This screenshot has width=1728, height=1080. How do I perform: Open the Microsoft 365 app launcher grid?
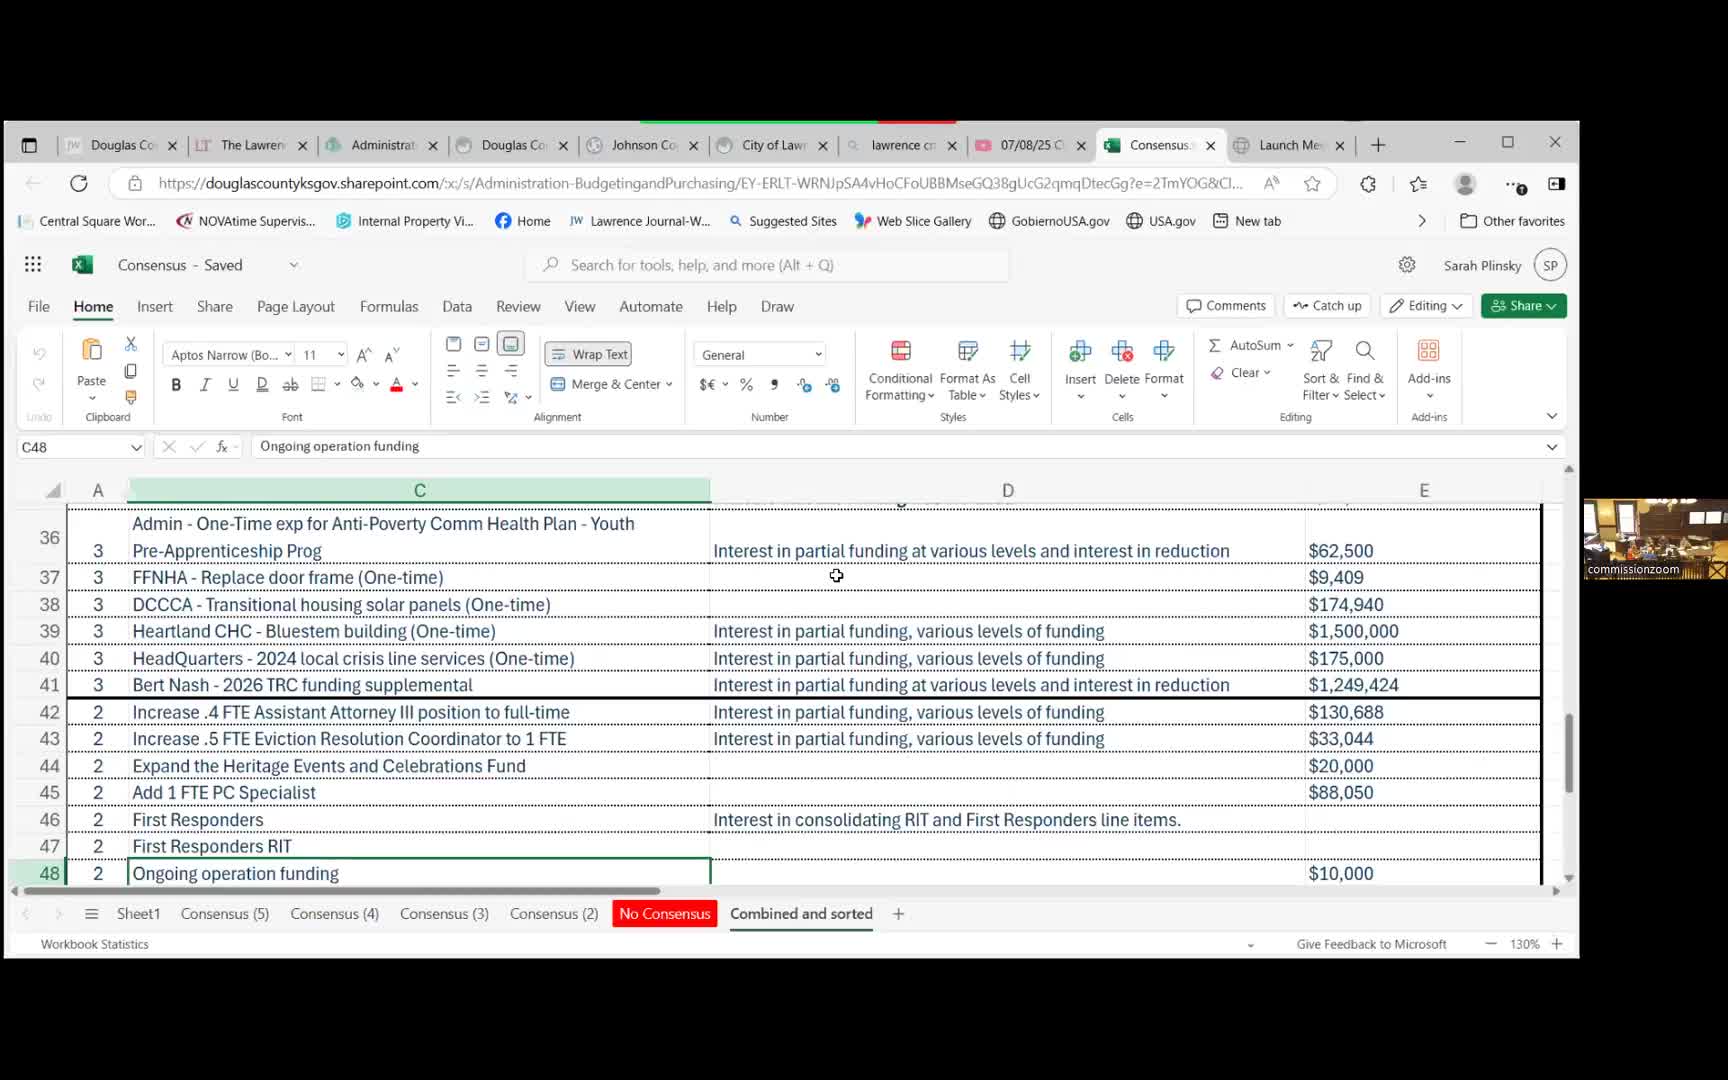tap(33, 264)
